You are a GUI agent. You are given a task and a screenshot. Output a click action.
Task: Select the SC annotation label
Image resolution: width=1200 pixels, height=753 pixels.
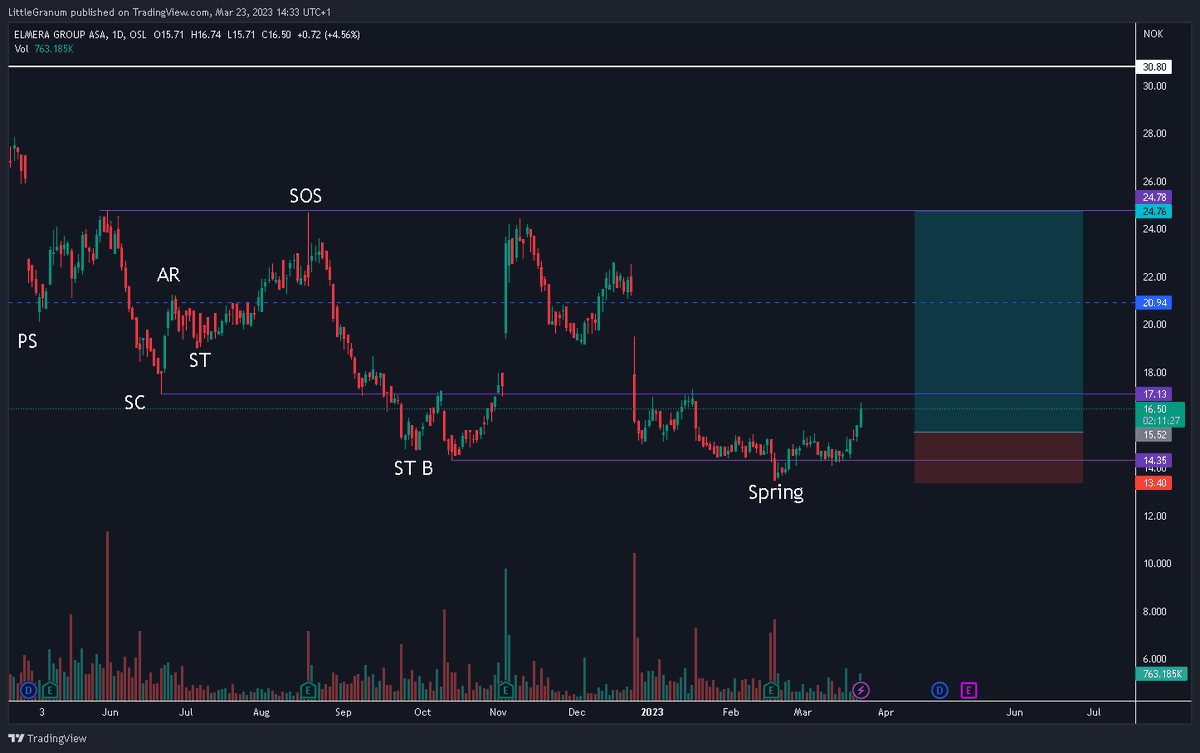click(x=135, y=402)
